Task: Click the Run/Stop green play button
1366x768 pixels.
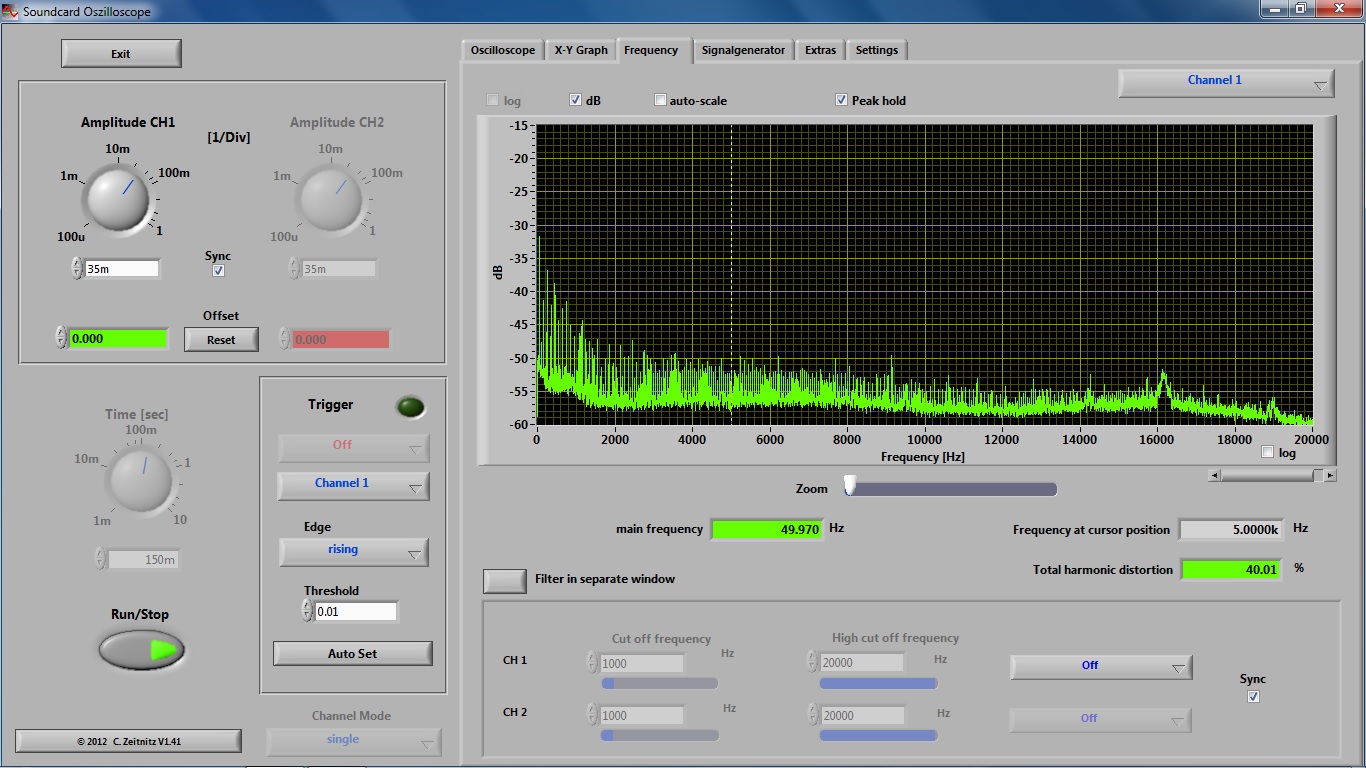Action: 142,650
